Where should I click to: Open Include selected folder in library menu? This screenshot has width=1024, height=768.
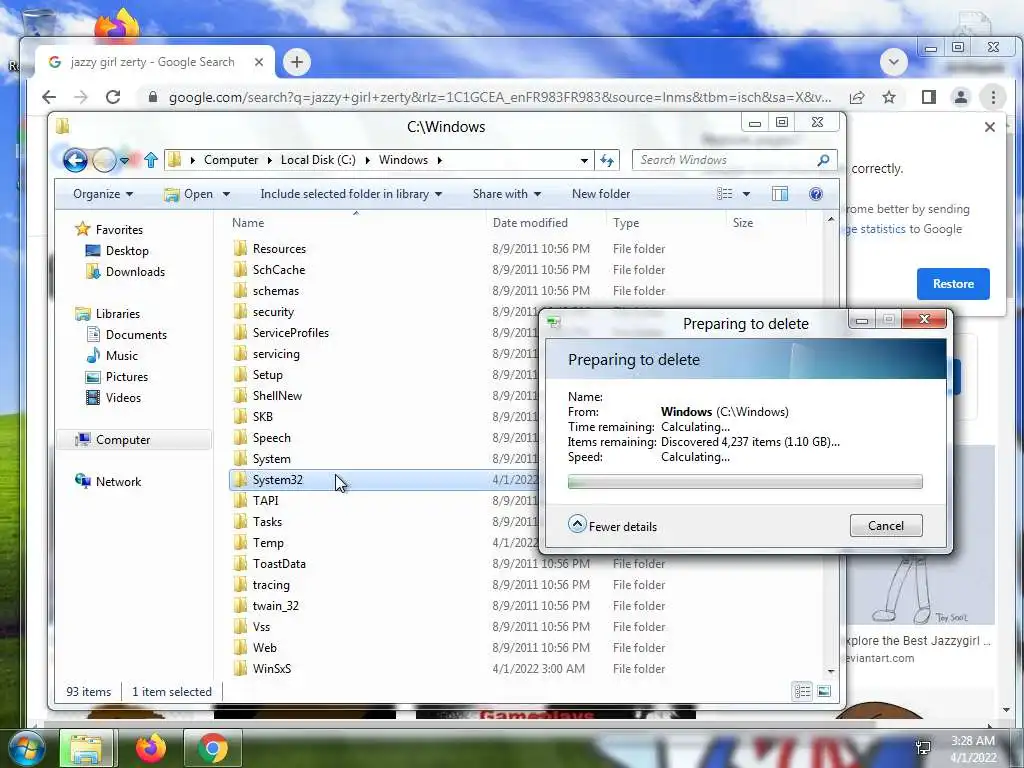pos(351,194)
